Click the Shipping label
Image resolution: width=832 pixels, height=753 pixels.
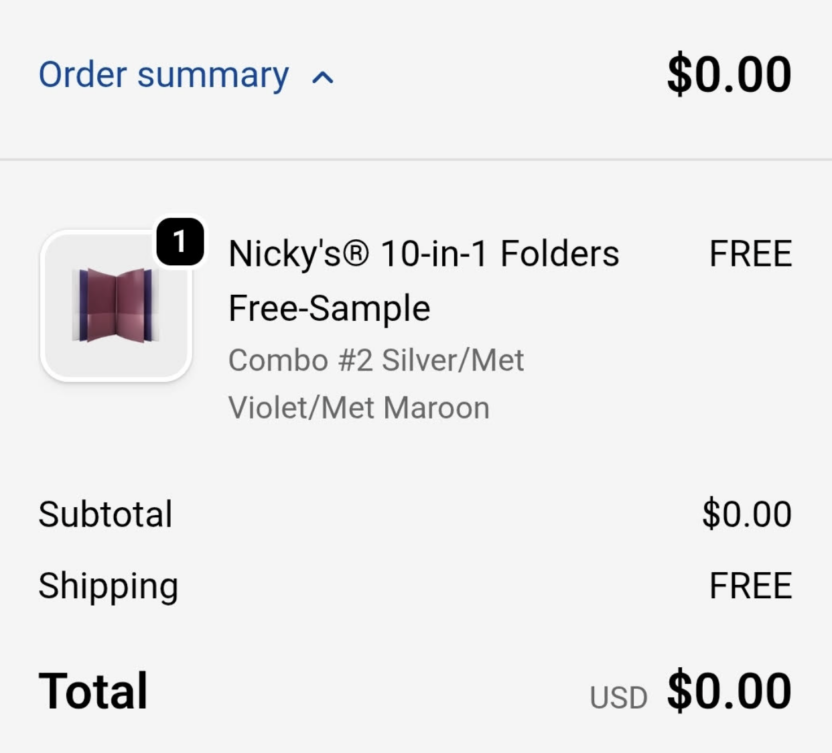(x=108, y=586)
